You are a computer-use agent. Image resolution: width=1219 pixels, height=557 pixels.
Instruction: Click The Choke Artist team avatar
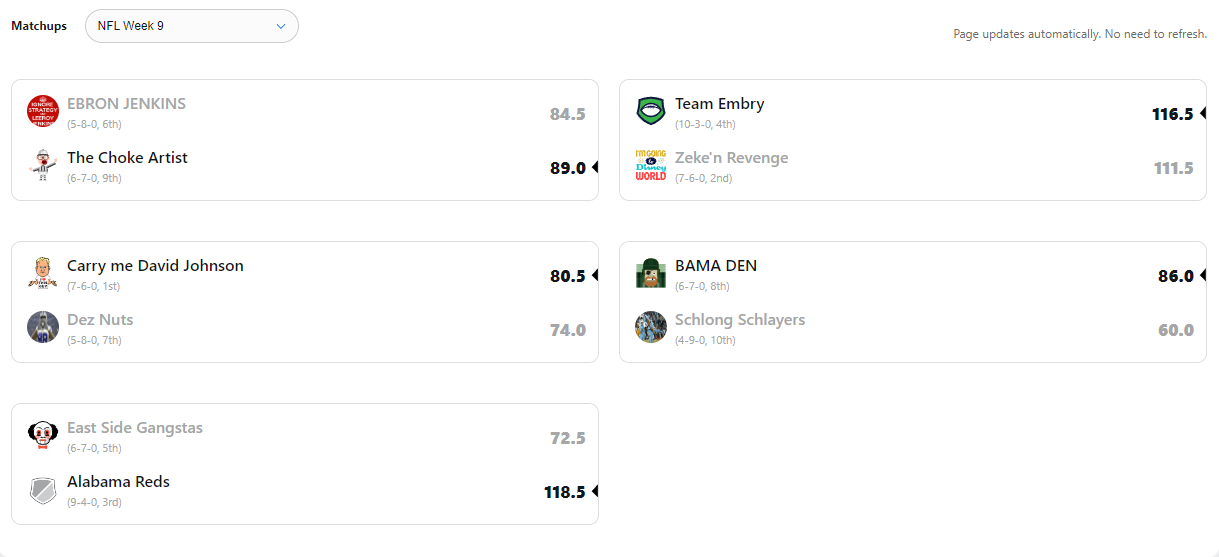pyautogui.click(x=43, y=165)
